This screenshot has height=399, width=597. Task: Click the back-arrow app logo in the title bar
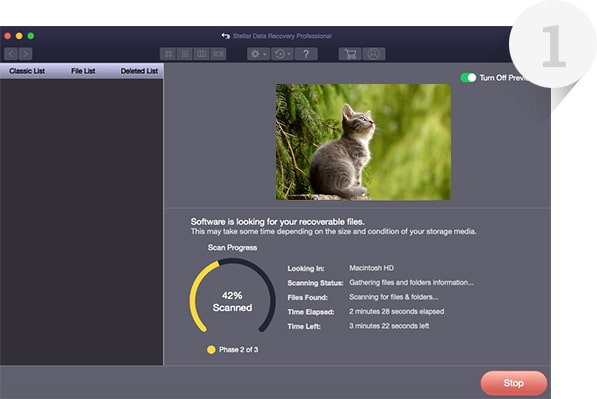point(225,36)
